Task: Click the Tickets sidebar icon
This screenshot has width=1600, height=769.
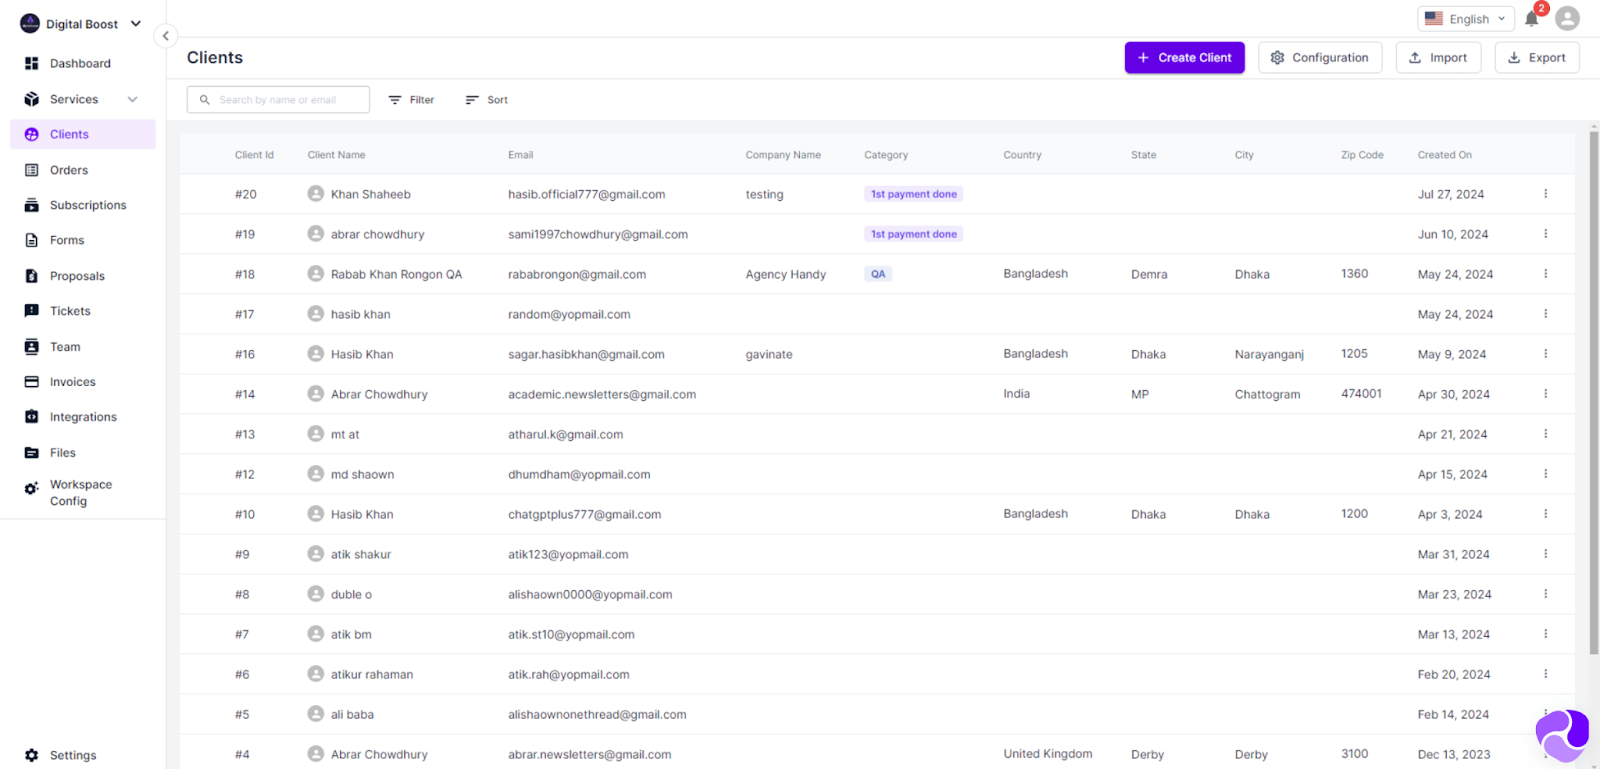Action: (31, 311)
